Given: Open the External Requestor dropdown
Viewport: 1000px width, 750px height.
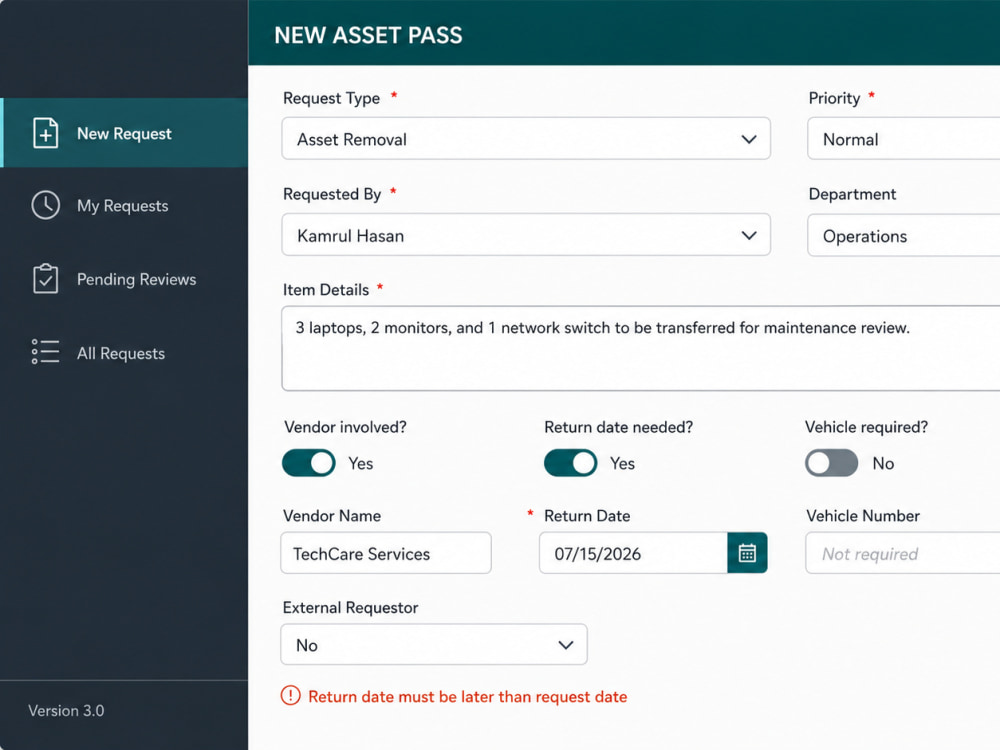Looking at the screenshot, I should click(434, 645).
